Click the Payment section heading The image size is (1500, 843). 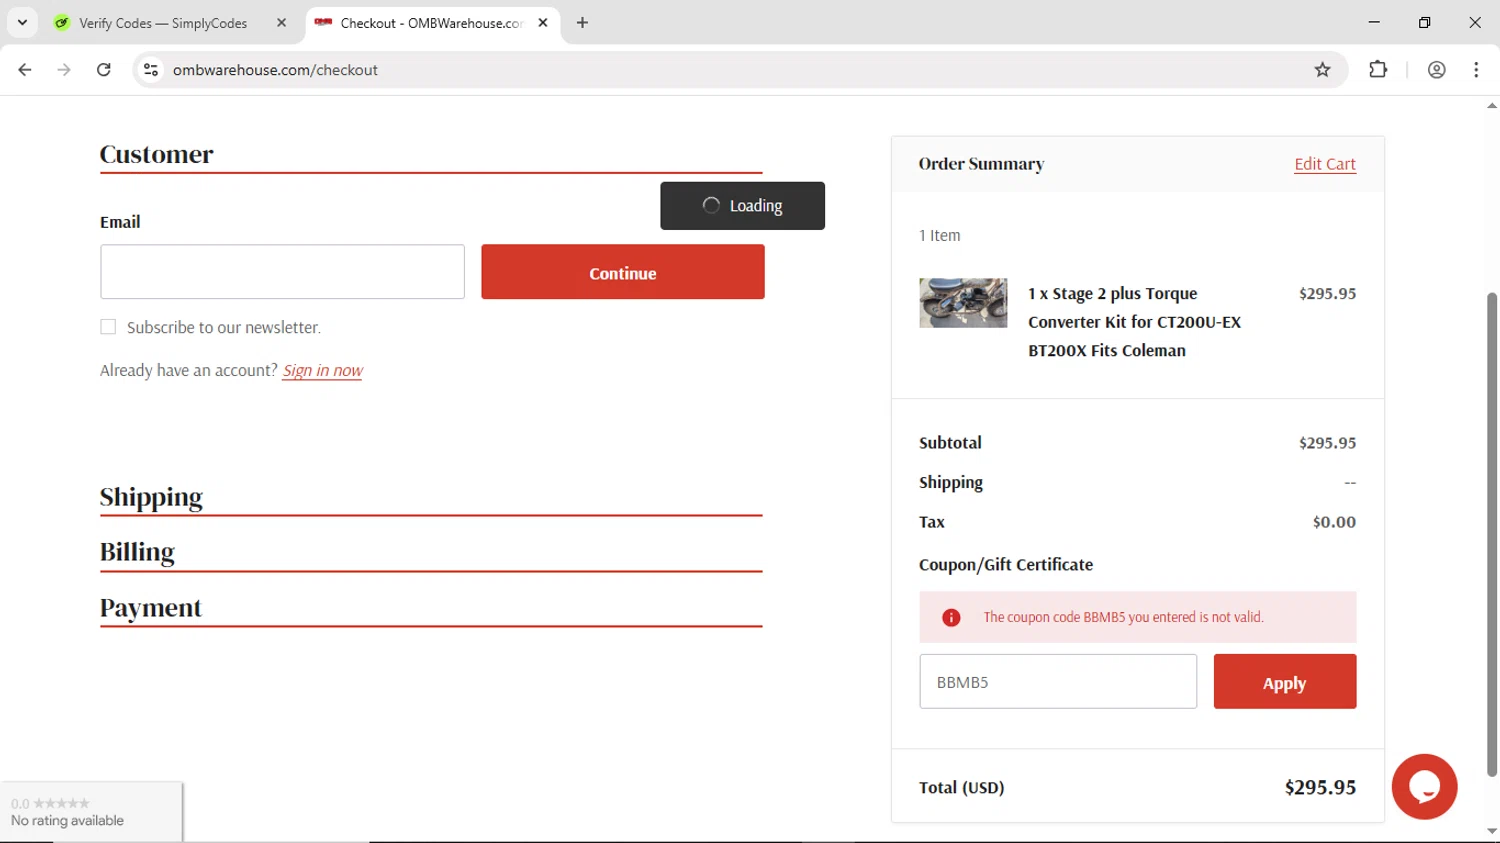[x=151, y=608]
